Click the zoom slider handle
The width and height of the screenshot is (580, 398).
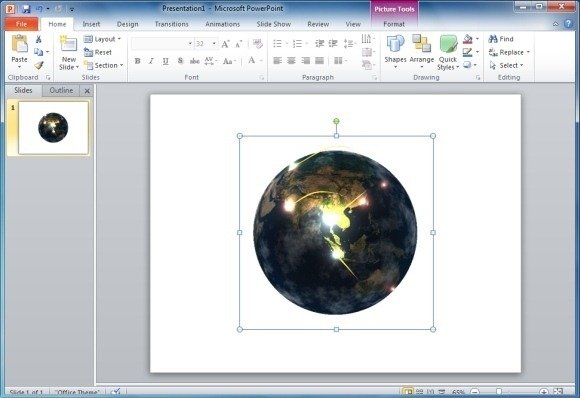tap(499, 391)
